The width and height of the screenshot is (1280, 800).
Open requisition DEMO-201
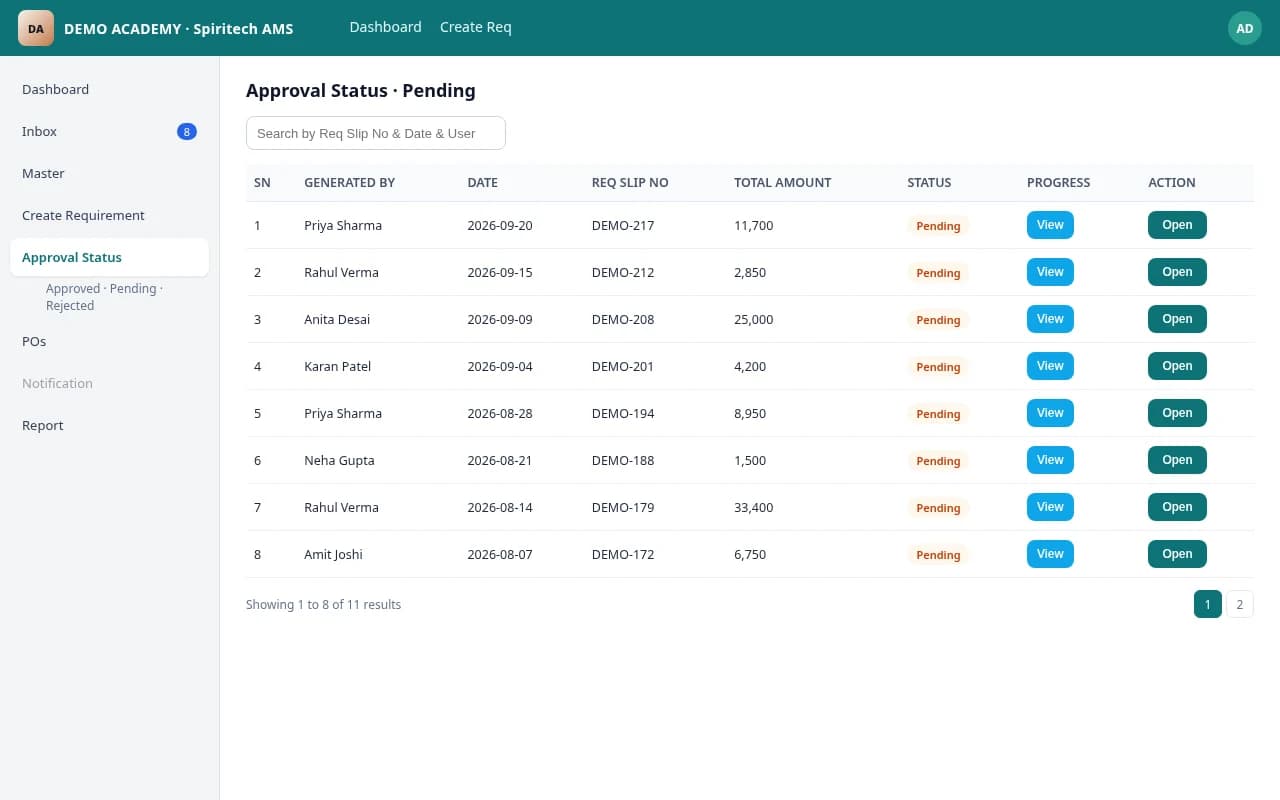(1177, 366)
